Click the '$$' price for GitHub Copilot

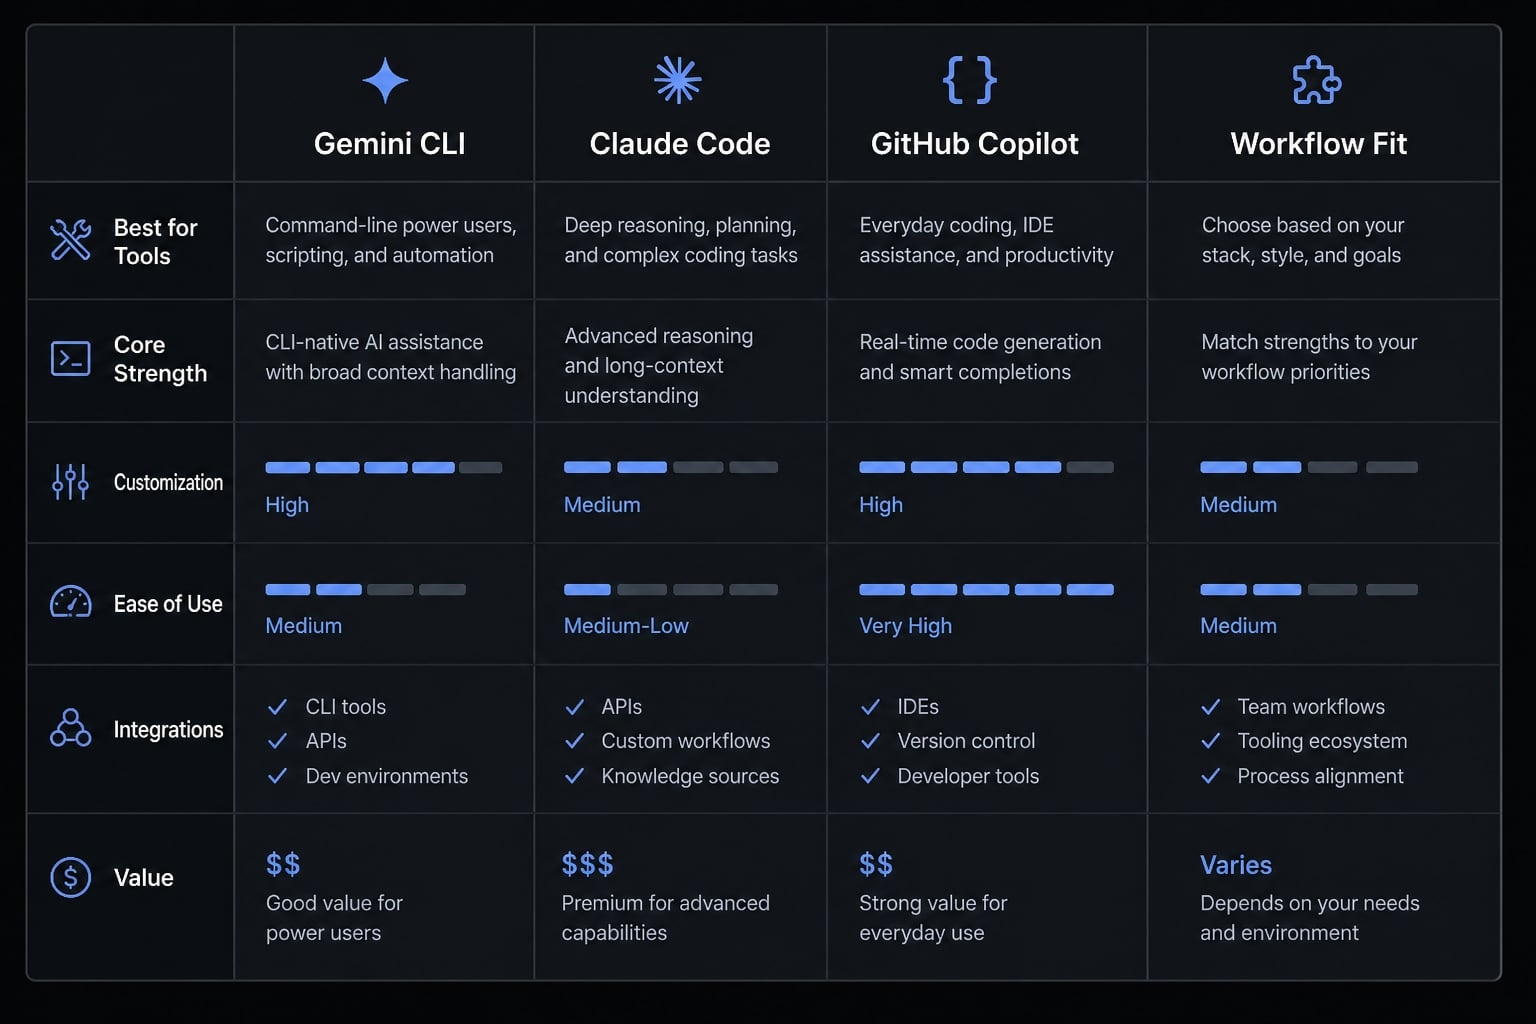point(876,864)
